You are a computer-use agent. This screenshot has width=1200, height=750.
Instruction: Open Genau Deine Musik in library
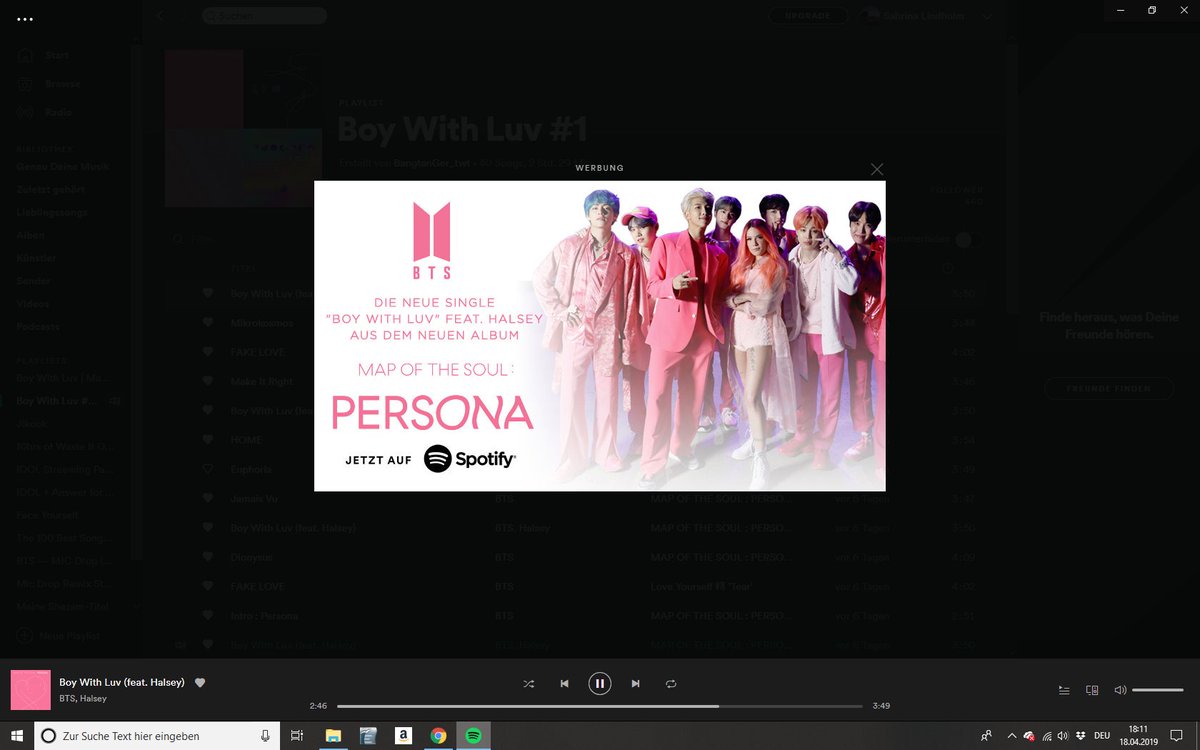click(x=63, y=167)
